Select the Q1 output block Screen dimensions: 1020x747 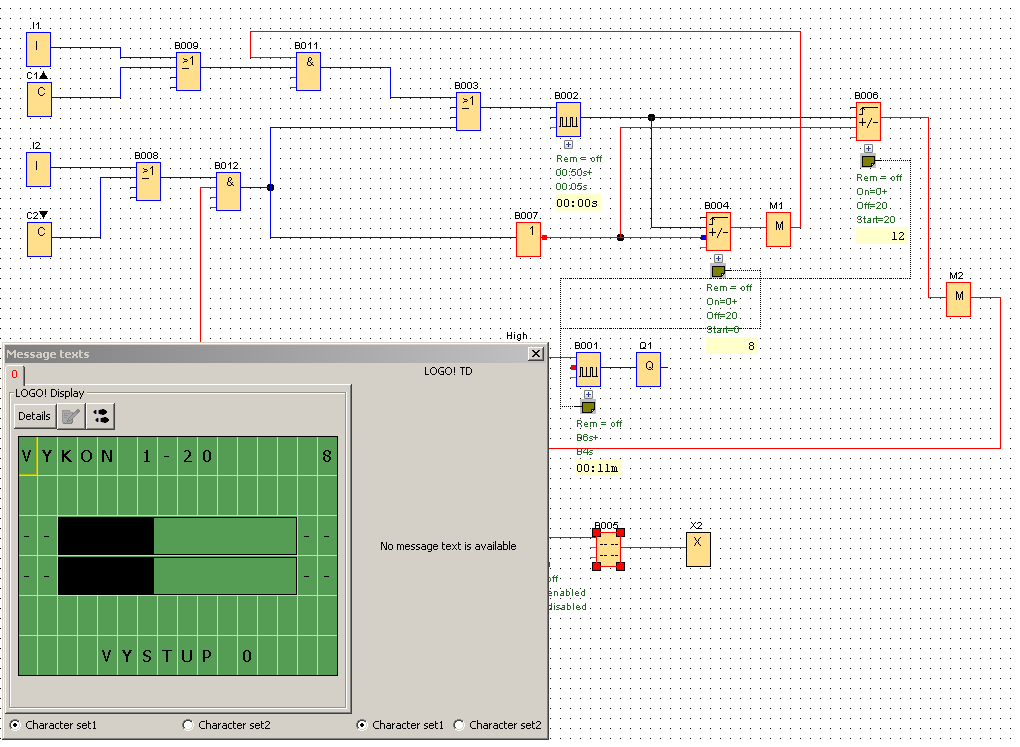pos(648,368)
